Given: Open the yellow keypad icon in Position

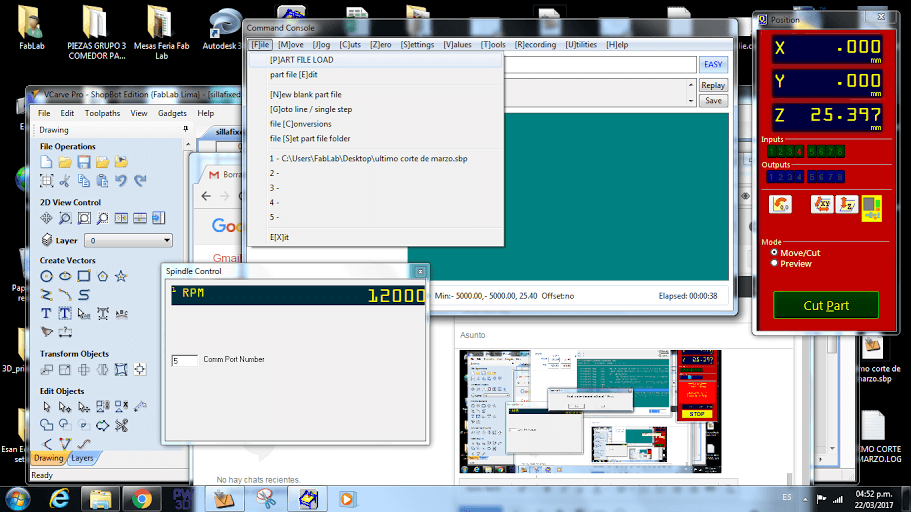Looking at the screenshot, I should point(871,208).
